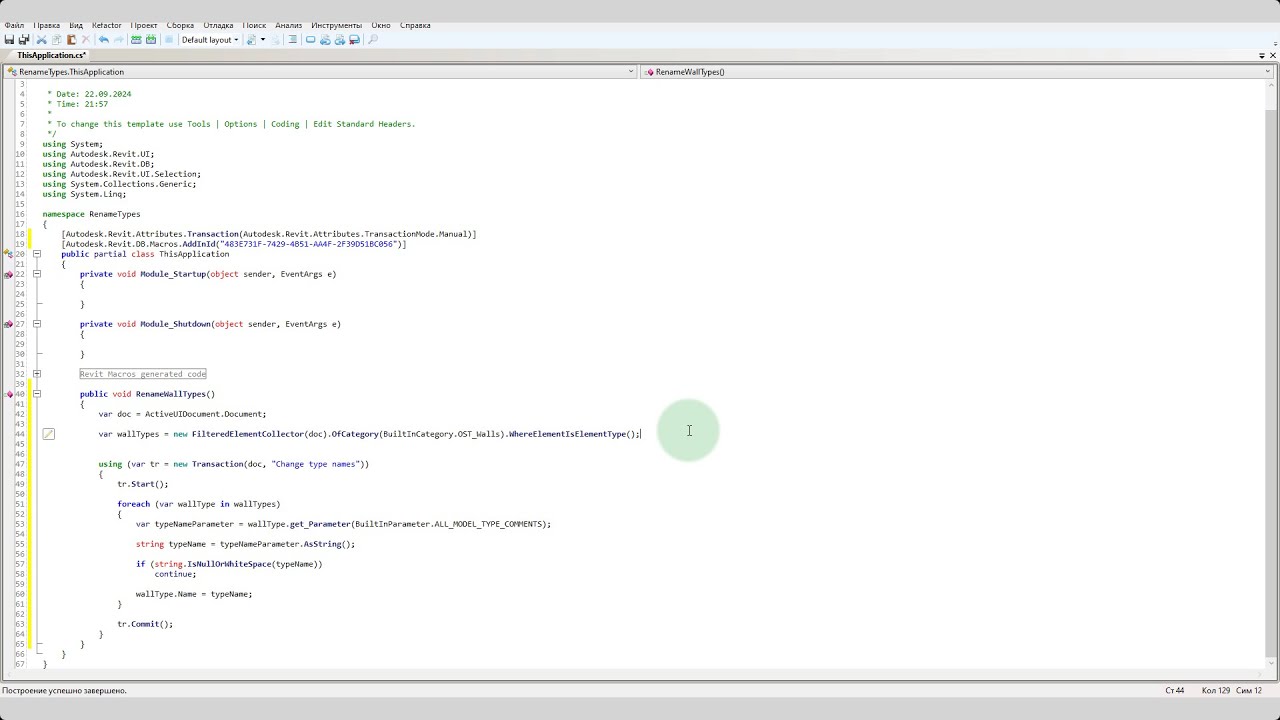
Task: Close the ThisApplication.cs document
Action: coord(1272,56)
